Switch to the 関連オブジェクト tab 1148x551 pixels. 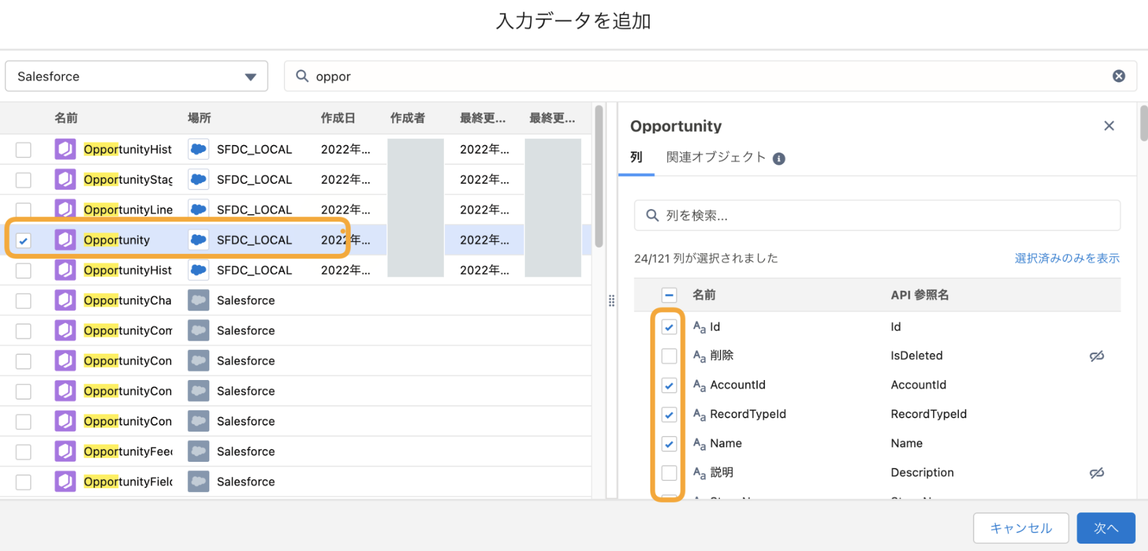pyautogui.click(x=716, y=158)
